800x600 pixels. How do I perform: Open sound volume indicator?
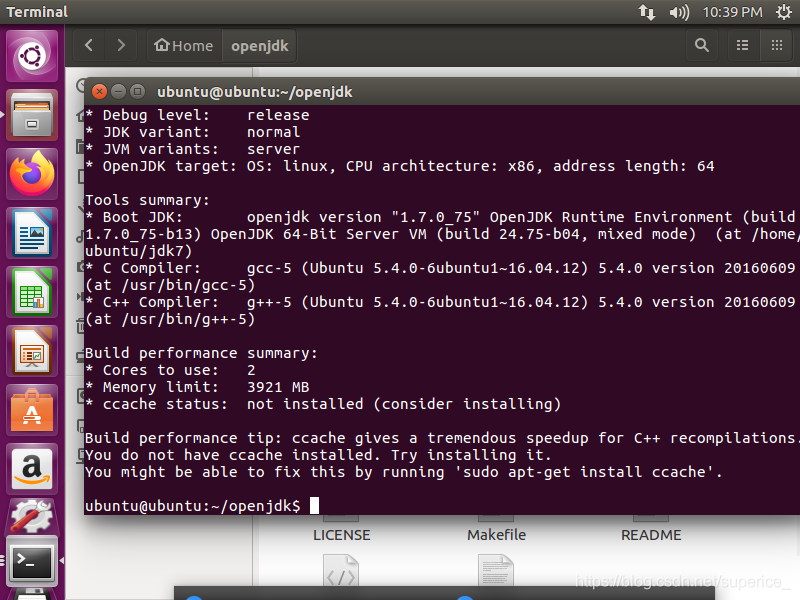(679, 12)
